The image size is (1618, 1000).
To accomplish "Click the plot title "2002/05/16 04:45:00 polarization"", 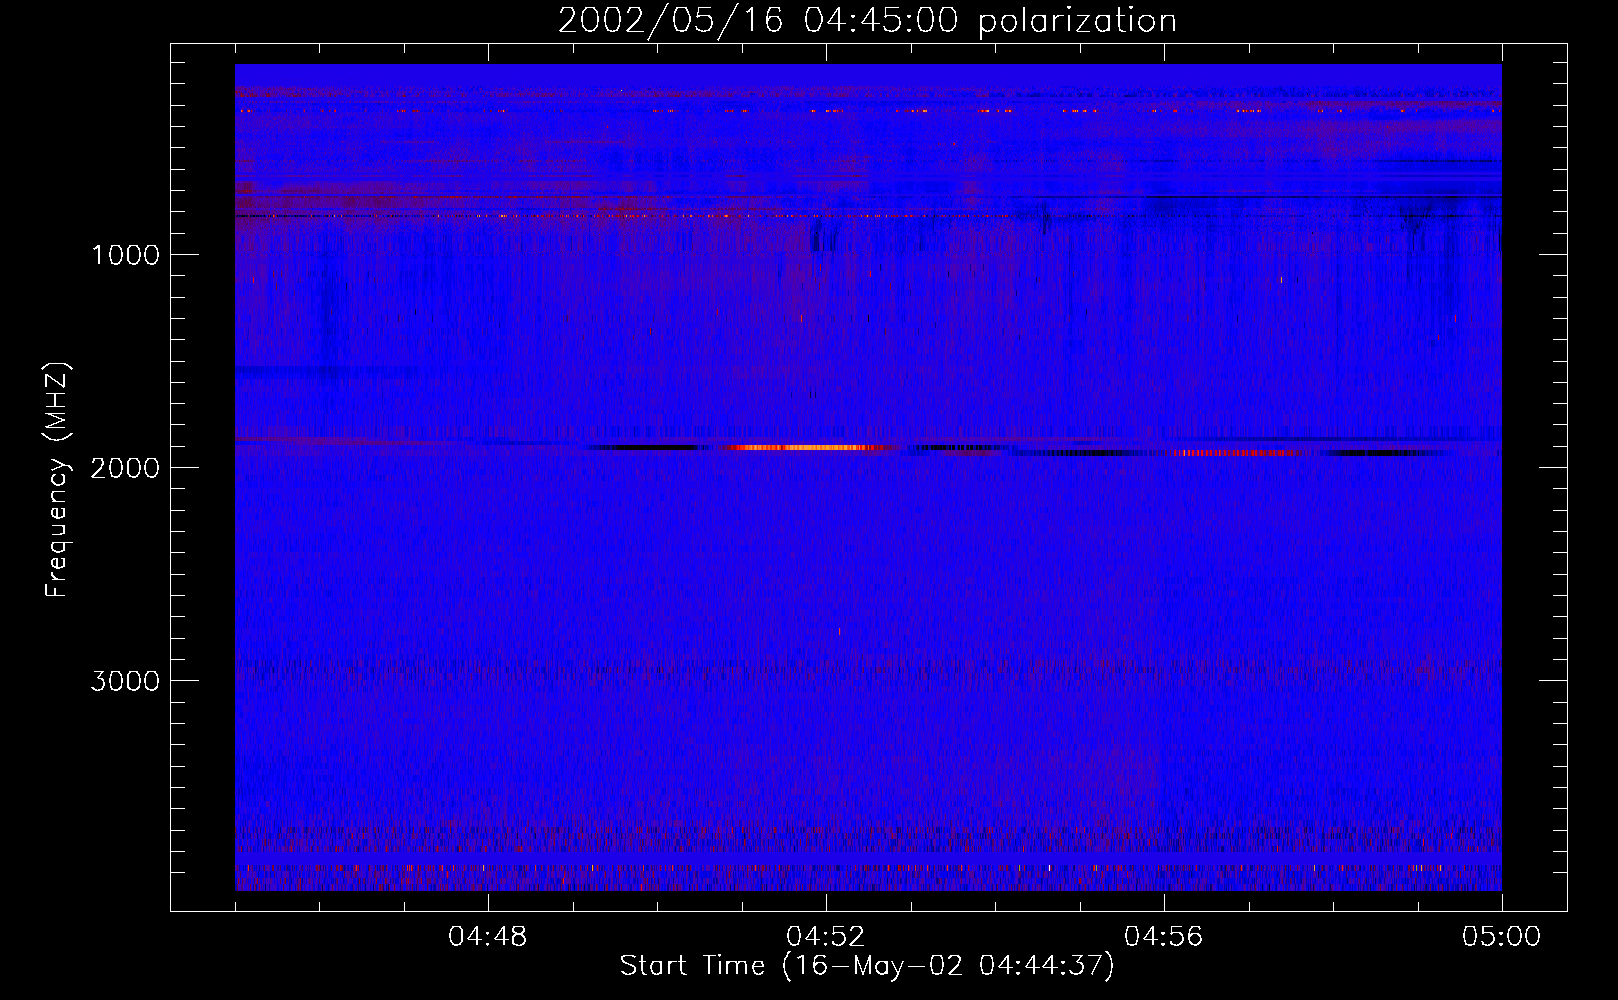I will click(x=867, y=20).
